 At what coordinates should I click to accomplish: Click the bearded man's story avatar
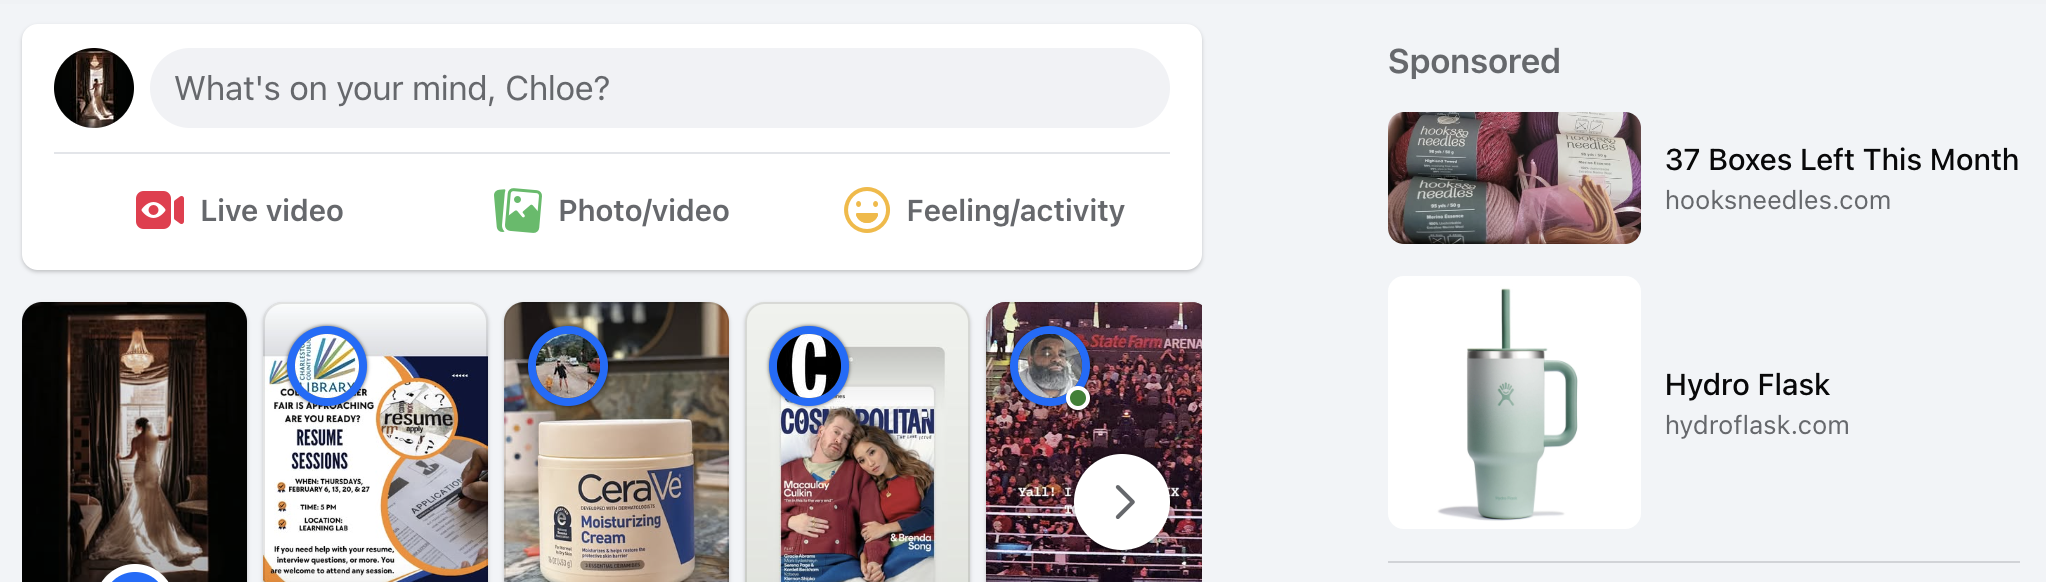click(1050, 365)
